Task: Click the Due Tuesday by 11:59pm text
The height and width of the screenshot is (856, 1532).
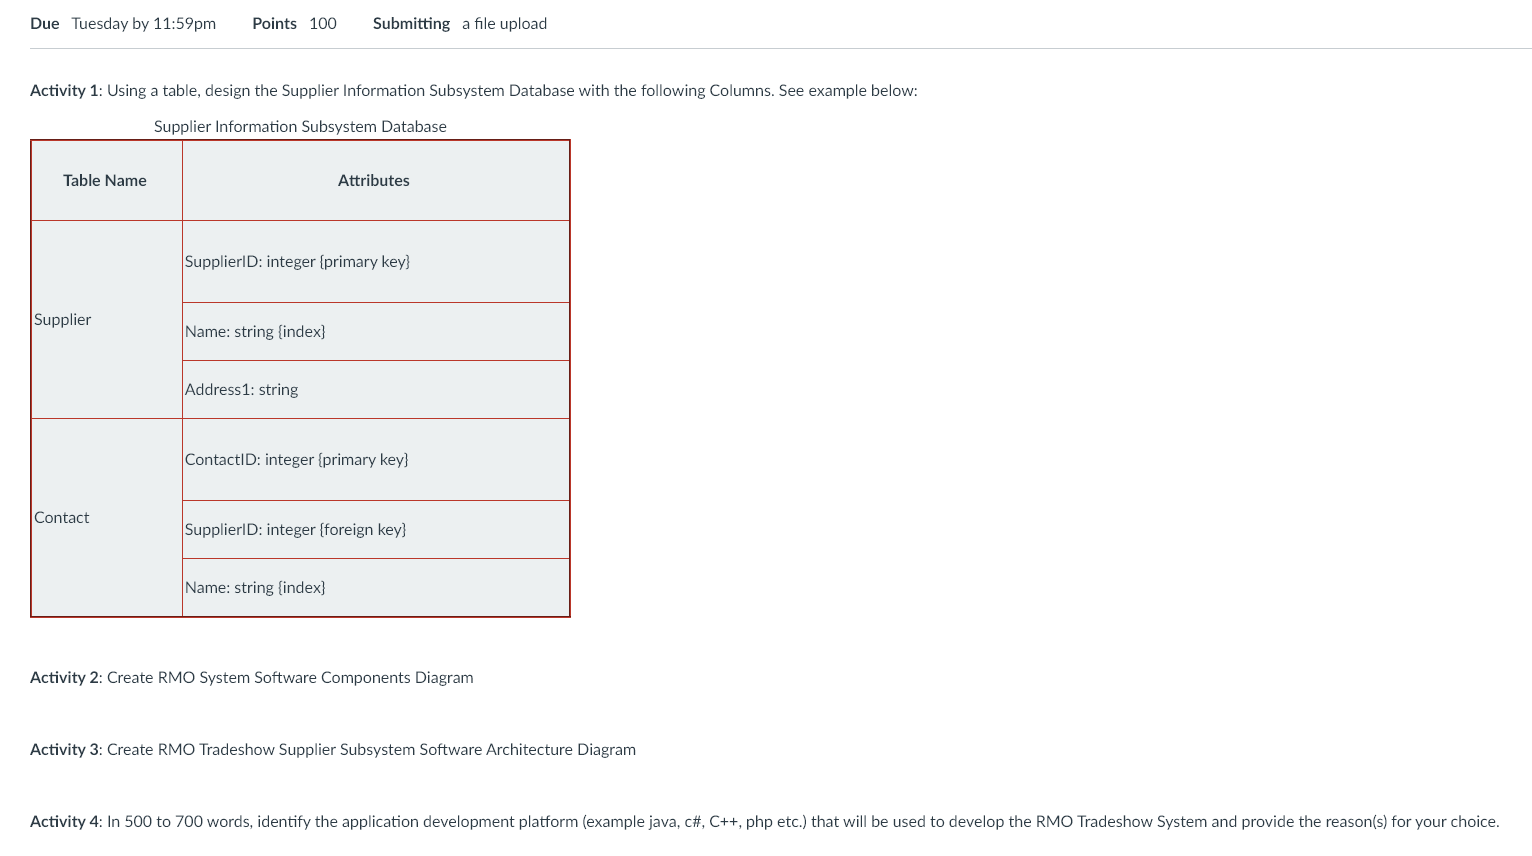Action: coord(122,23)
